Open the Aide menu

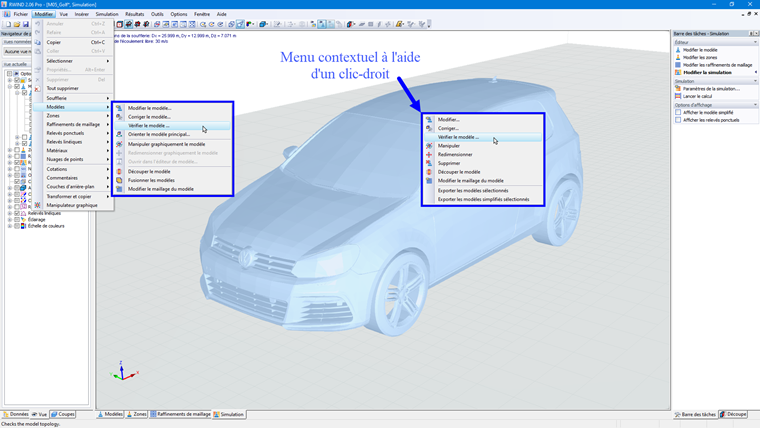pyautogui.click(x=222, y=14)
